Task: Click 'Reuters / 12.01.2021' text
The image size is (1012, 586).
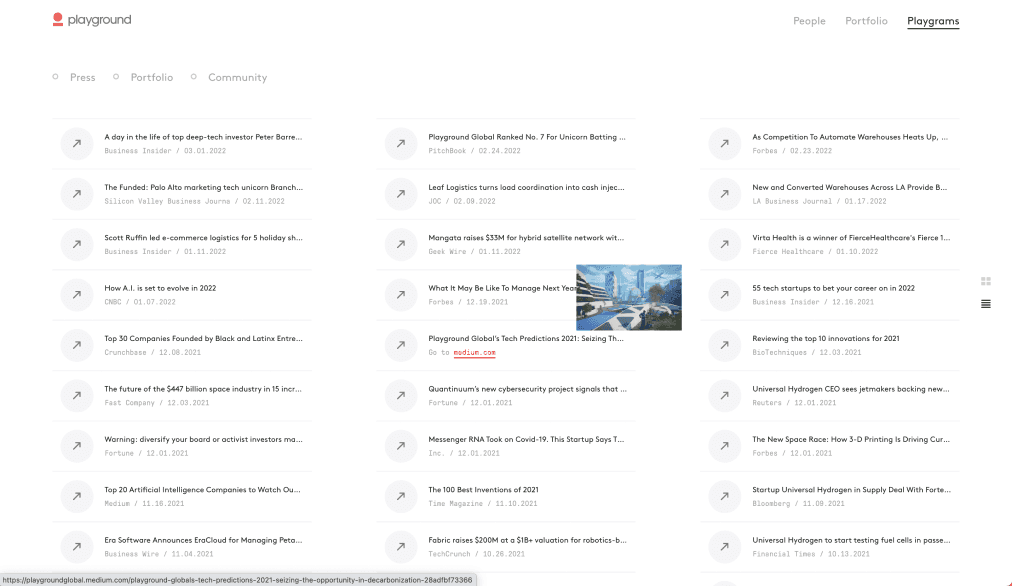Action: point(794,403)
